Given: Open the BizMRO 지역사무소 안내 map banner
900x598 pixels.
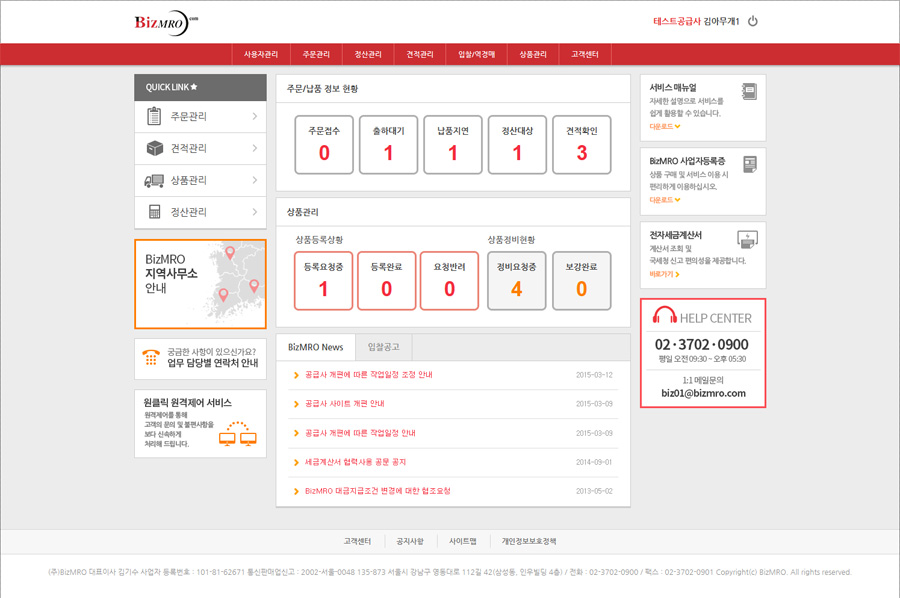Looking at the screenshot, I should pos(200,284).
